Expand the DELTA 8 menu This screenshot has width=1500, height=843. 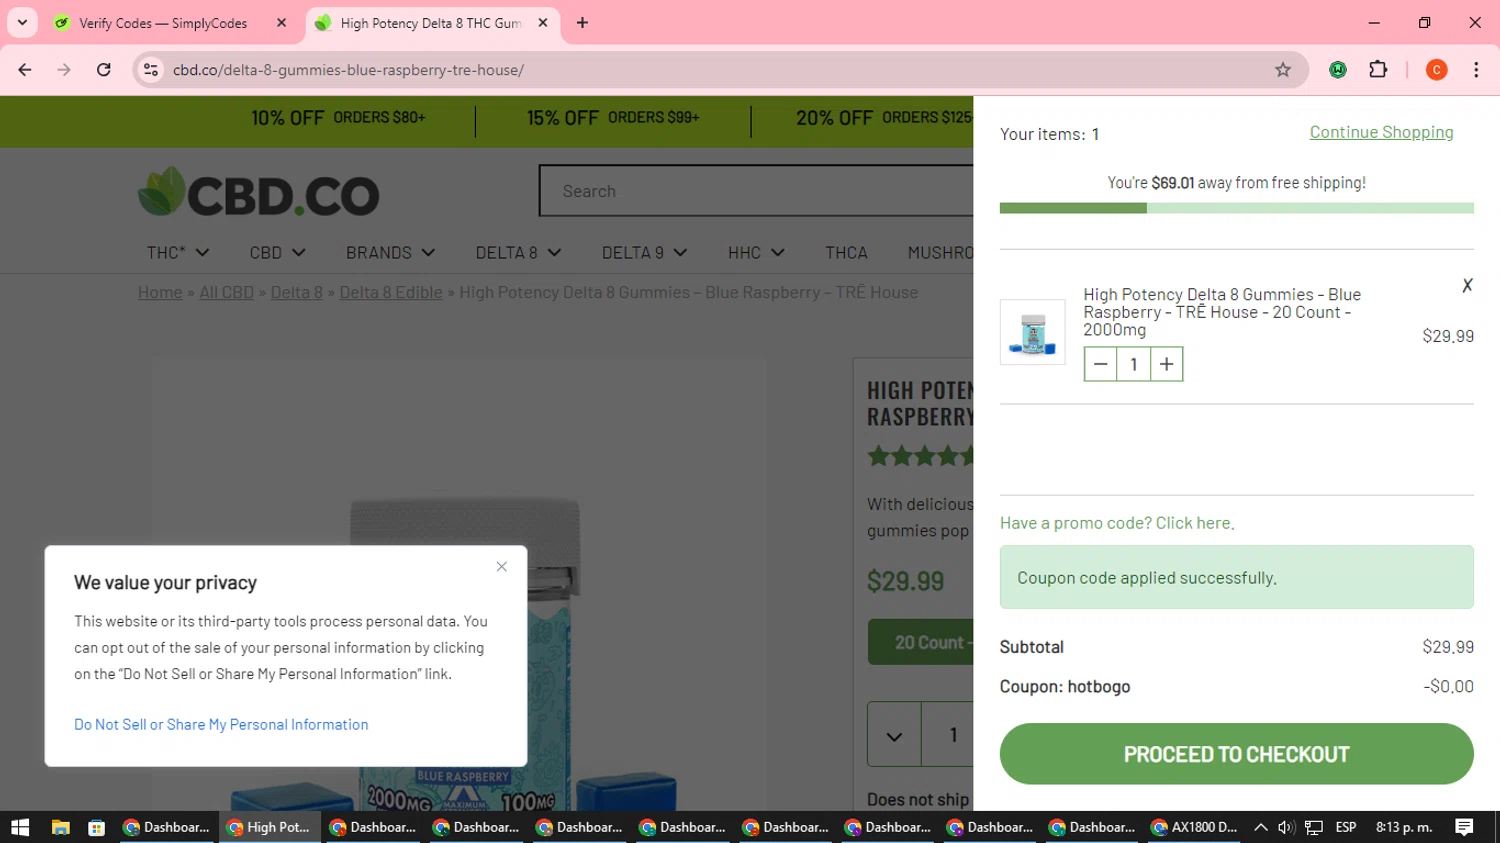point(518,253)
